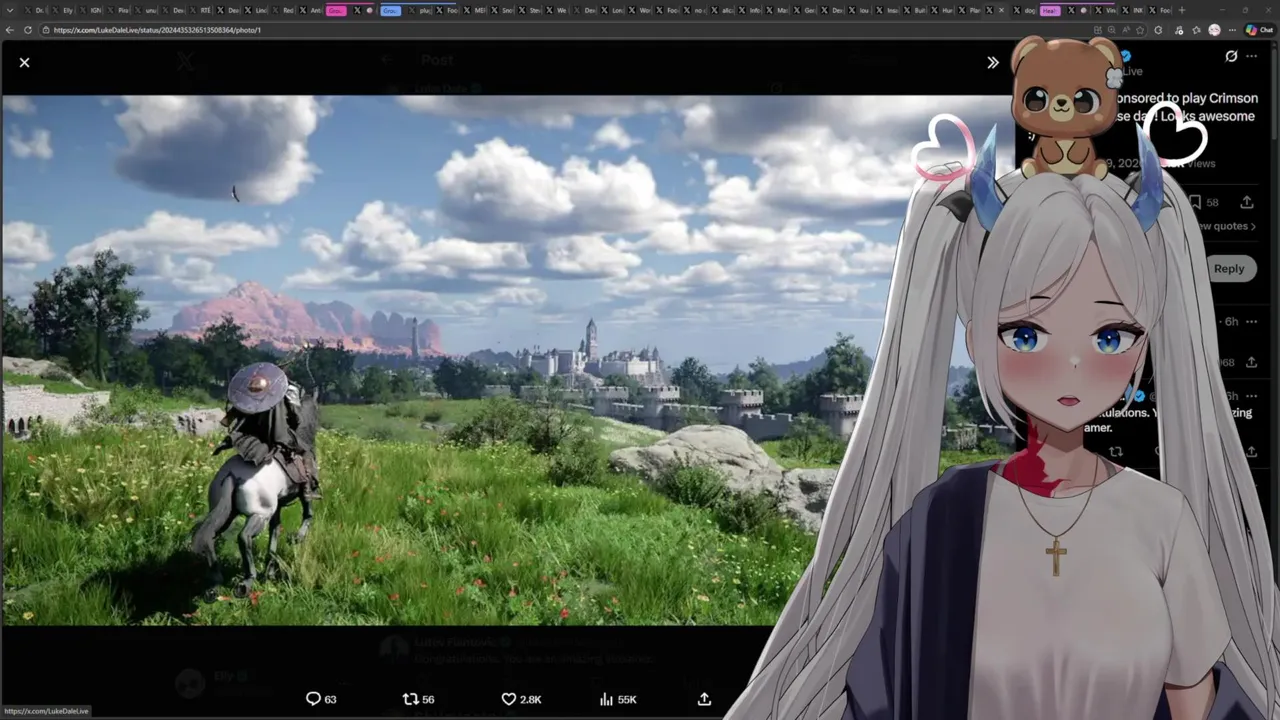Image resolution: width=1280 pixels, height=720 pixels.
Task: Switch to the plug tab
Action: [420, 10]
